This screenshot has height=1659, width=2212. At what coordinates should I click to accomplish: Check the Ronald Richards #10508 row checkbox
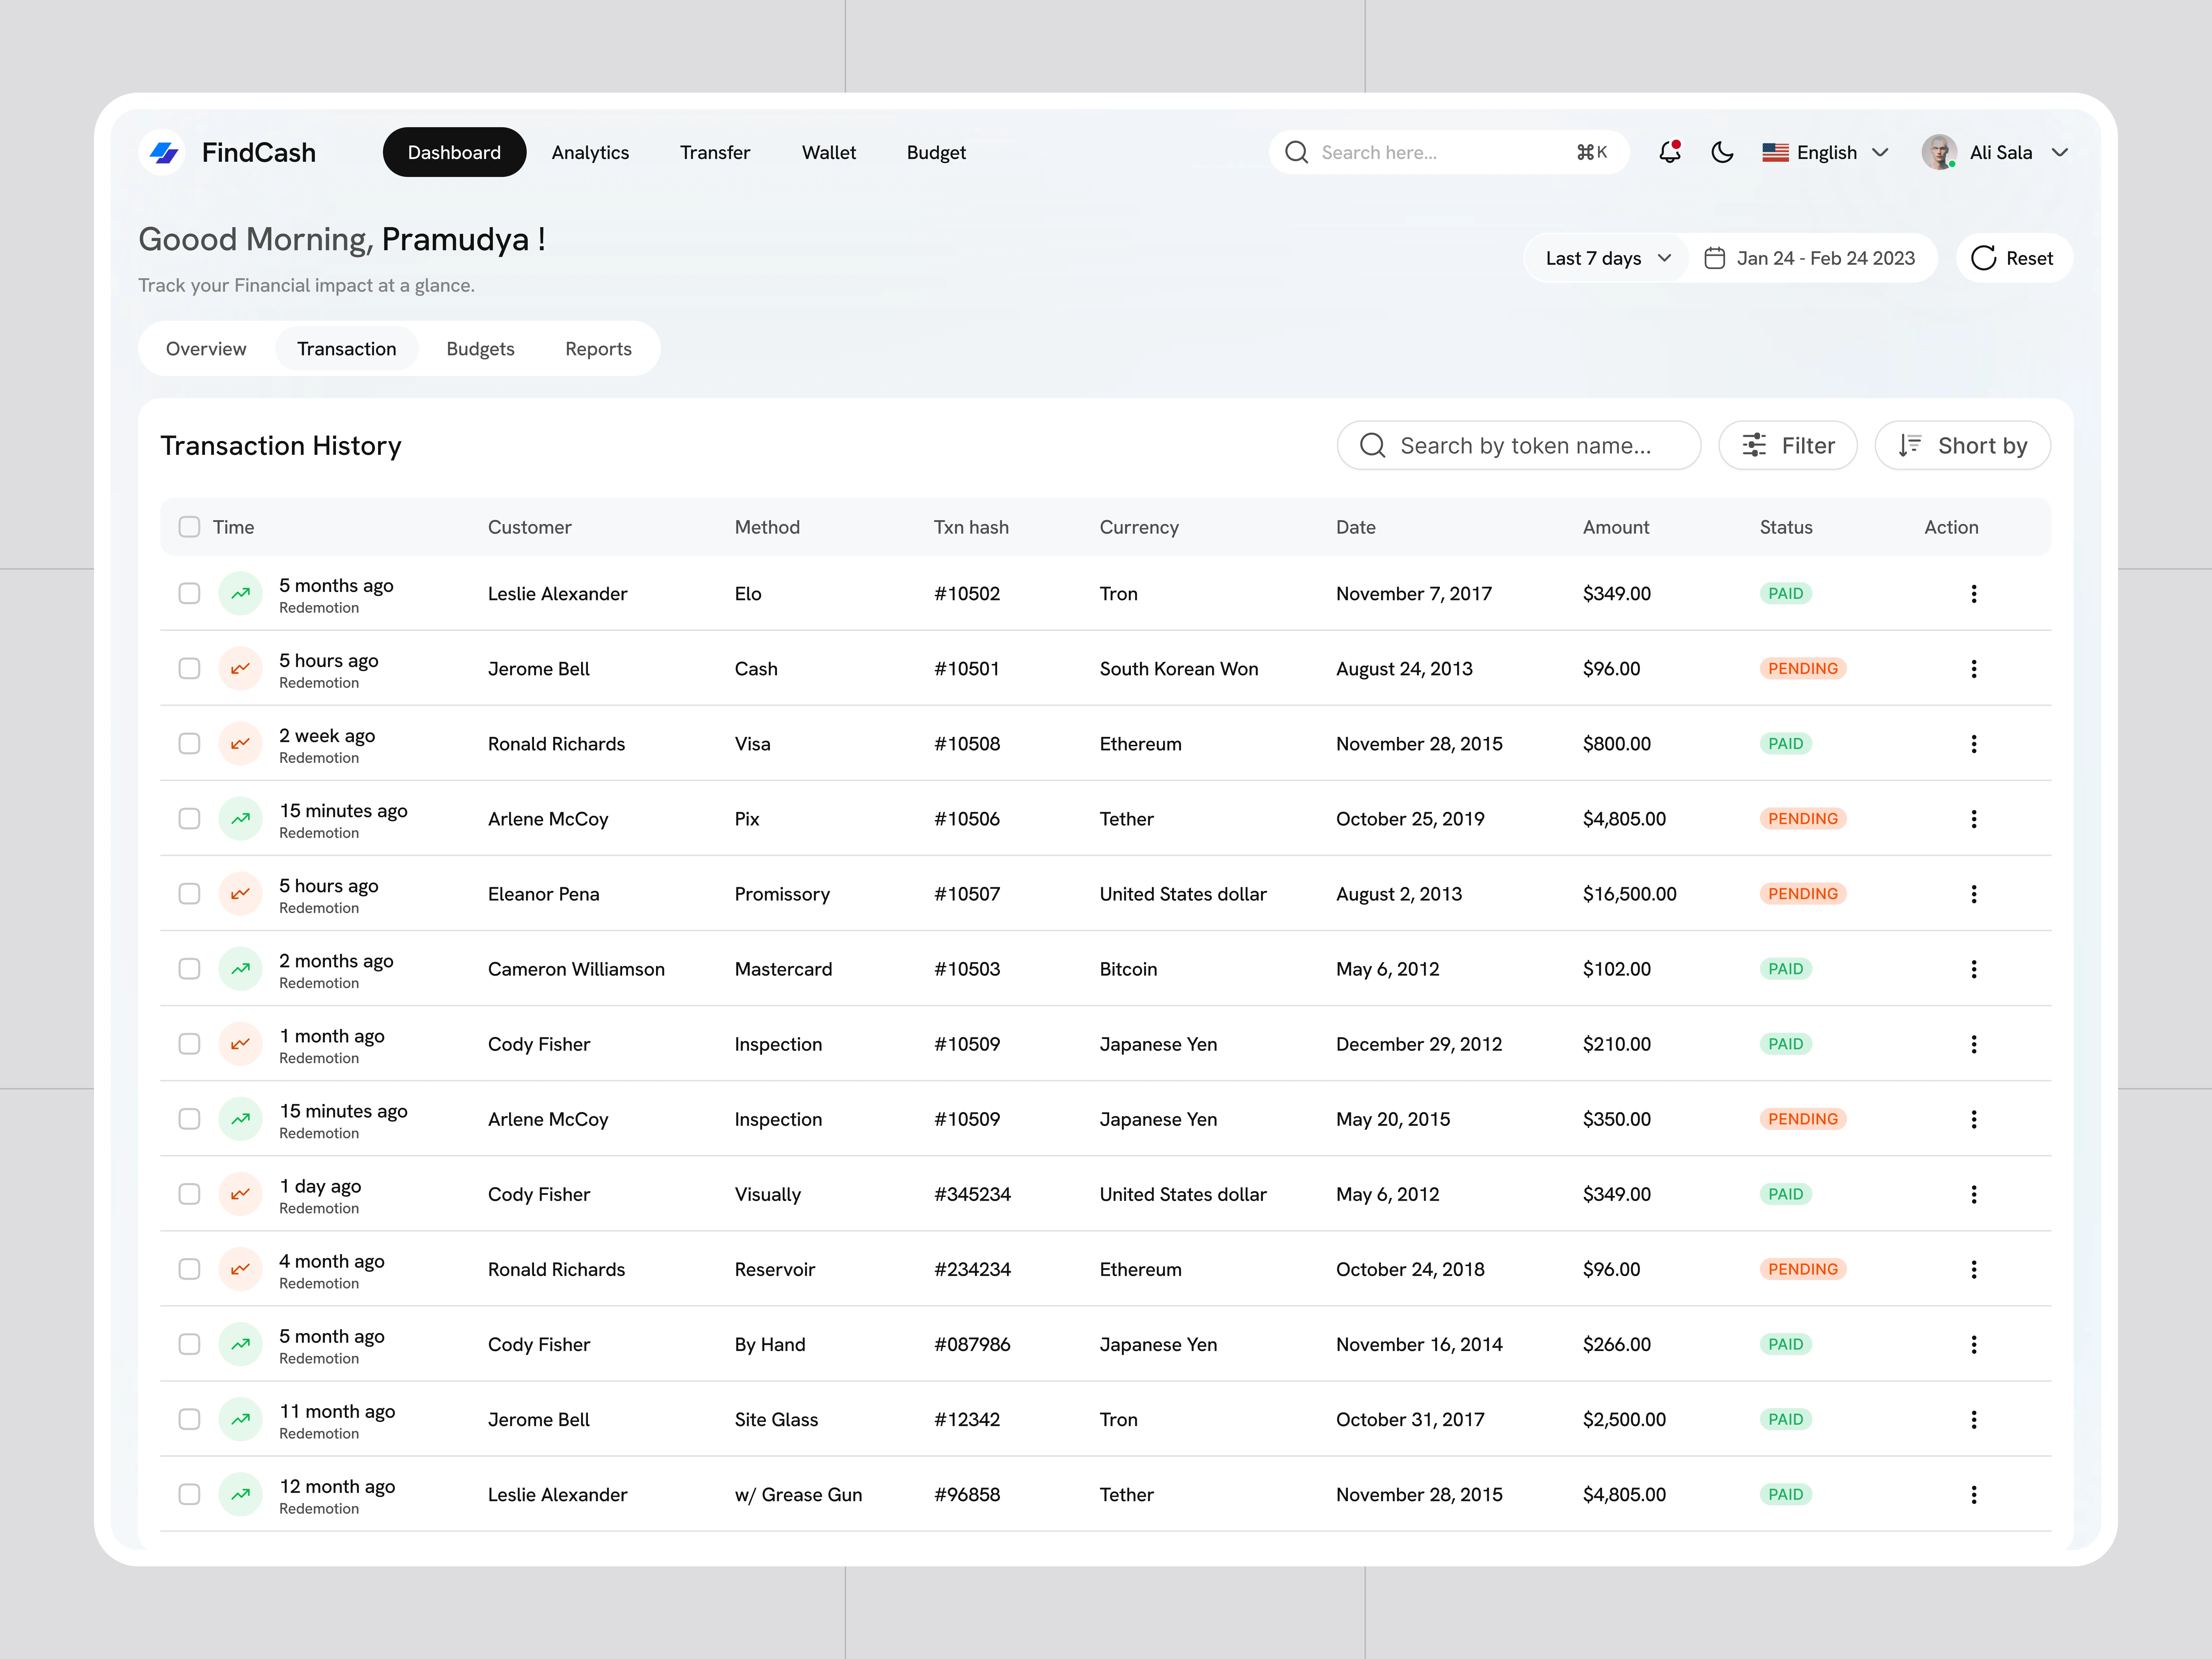pyautogui.click(x=189, y=743)
